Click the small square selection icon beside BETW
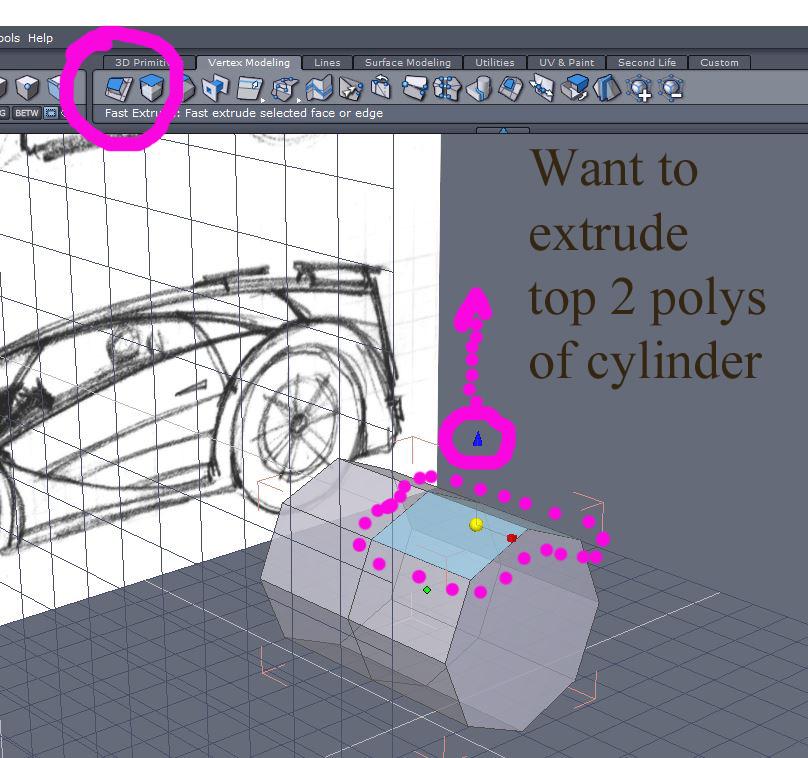This screenshot has width=808, height=758. click(50, 113)
